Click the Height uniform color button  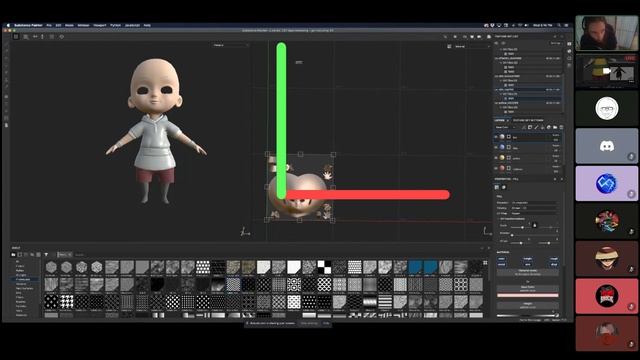pos(528,305)
